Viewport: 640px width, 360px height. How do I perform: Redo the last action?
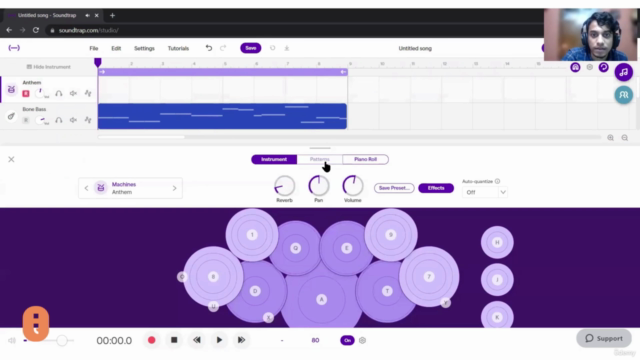pos(223,48)
